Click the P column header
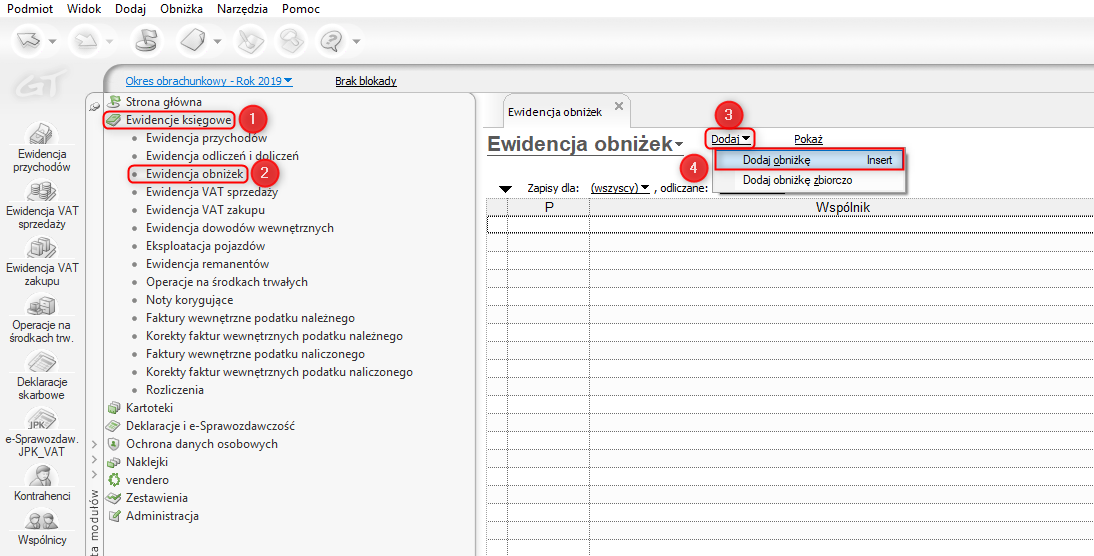The image size is (1094, 556). click(x=548, y=207)
